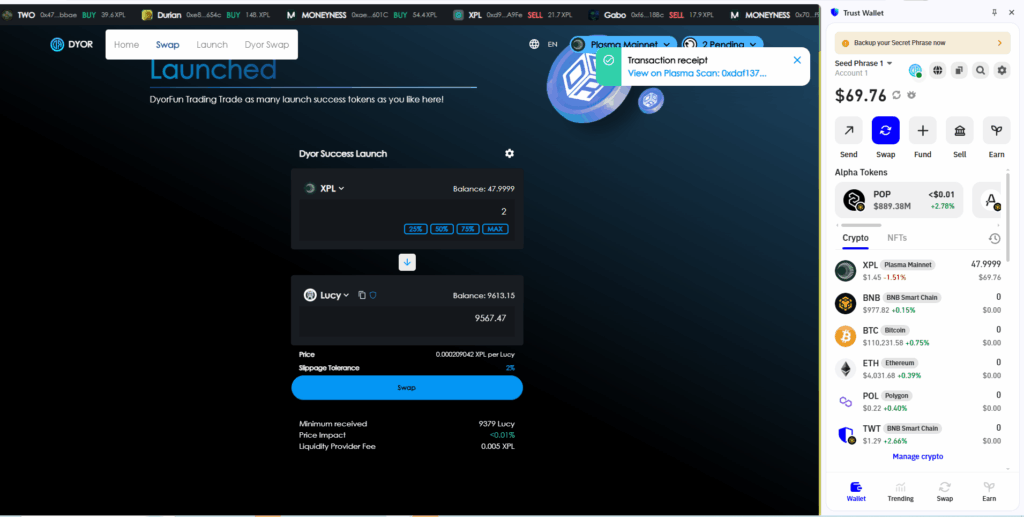Copy the Lucy token address
Viewport: 1024px width, 517px height.
362,295
